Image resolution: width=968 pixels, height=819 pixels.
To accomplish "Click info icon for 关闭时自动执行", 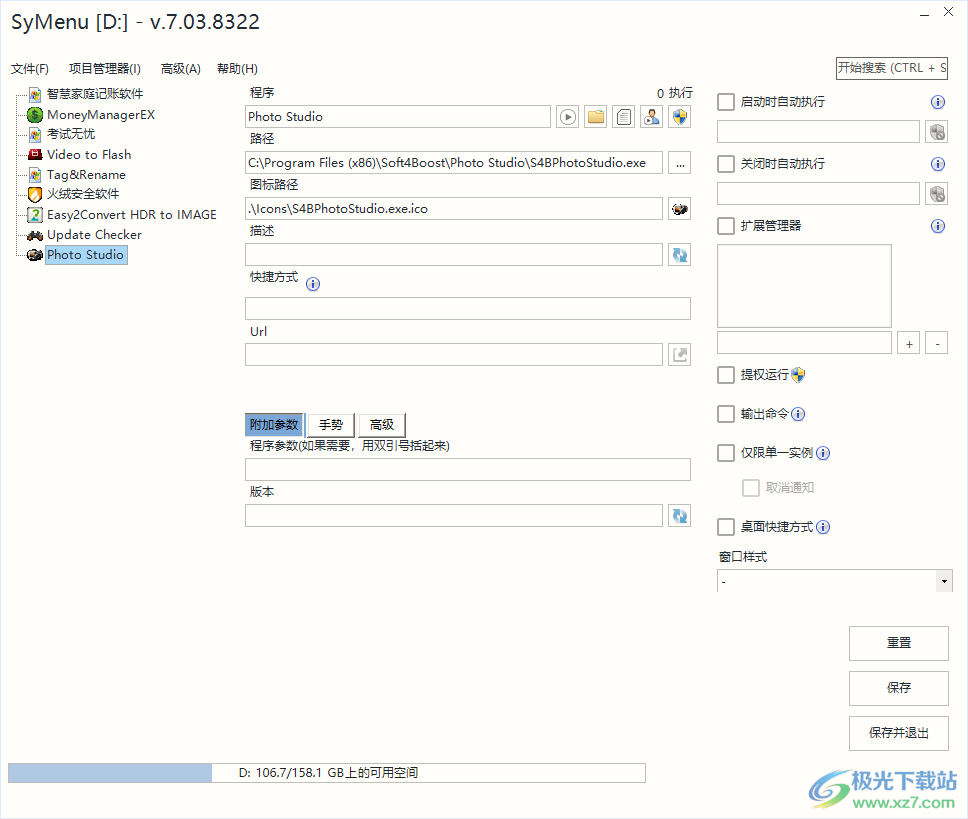I will [938, 164].
